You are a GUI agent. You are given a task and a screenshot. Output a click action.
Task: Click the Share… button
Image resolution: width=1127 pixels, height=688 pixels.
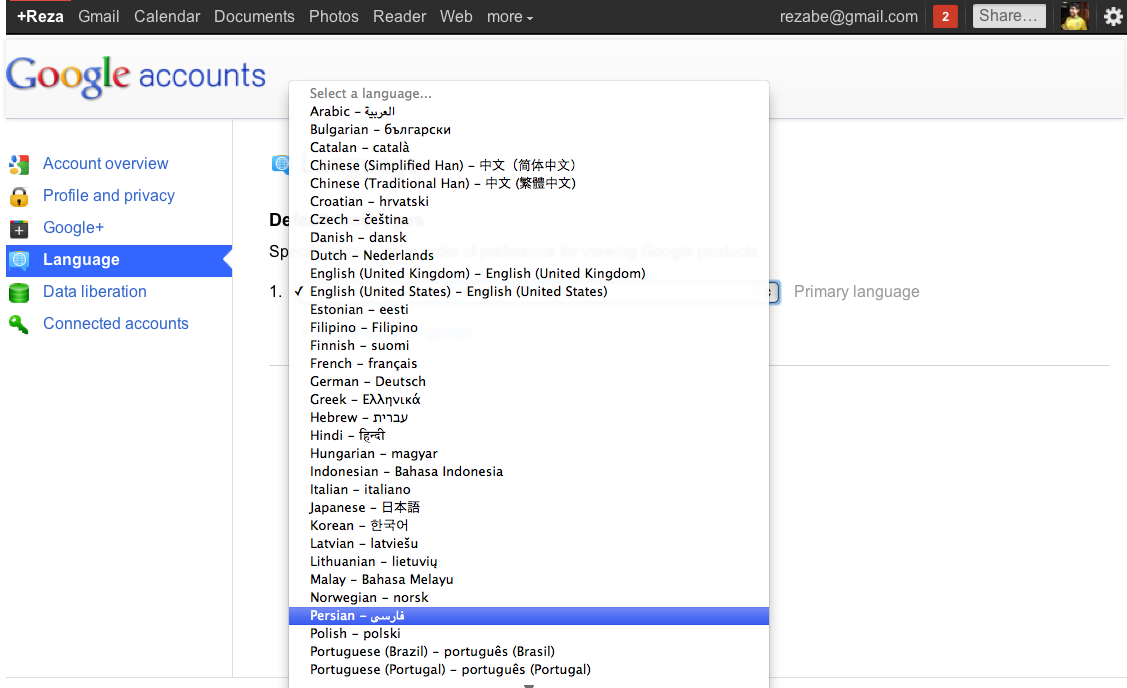pyautogui.click(x=1009, y=16)
